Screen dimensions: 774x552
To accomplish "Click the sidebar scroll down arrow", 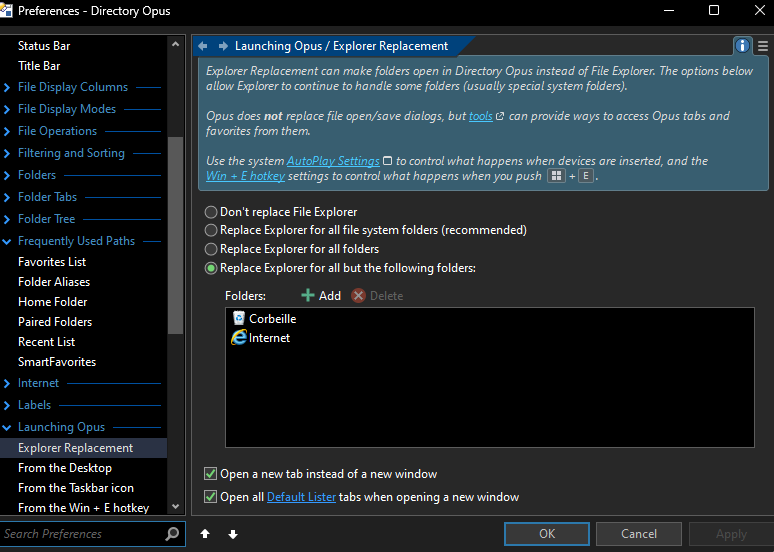I will 175,507.
